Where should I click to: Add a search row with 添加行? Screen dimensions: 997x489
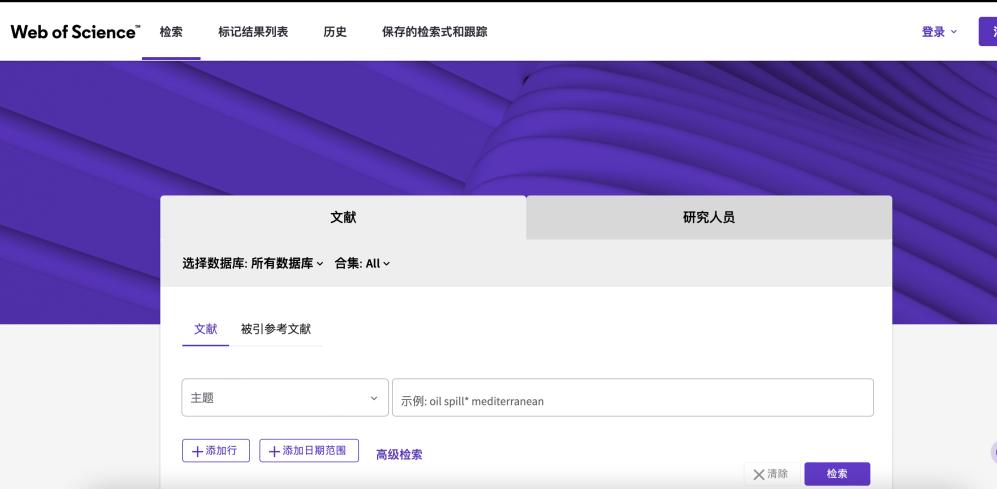[x=216, y=451]
